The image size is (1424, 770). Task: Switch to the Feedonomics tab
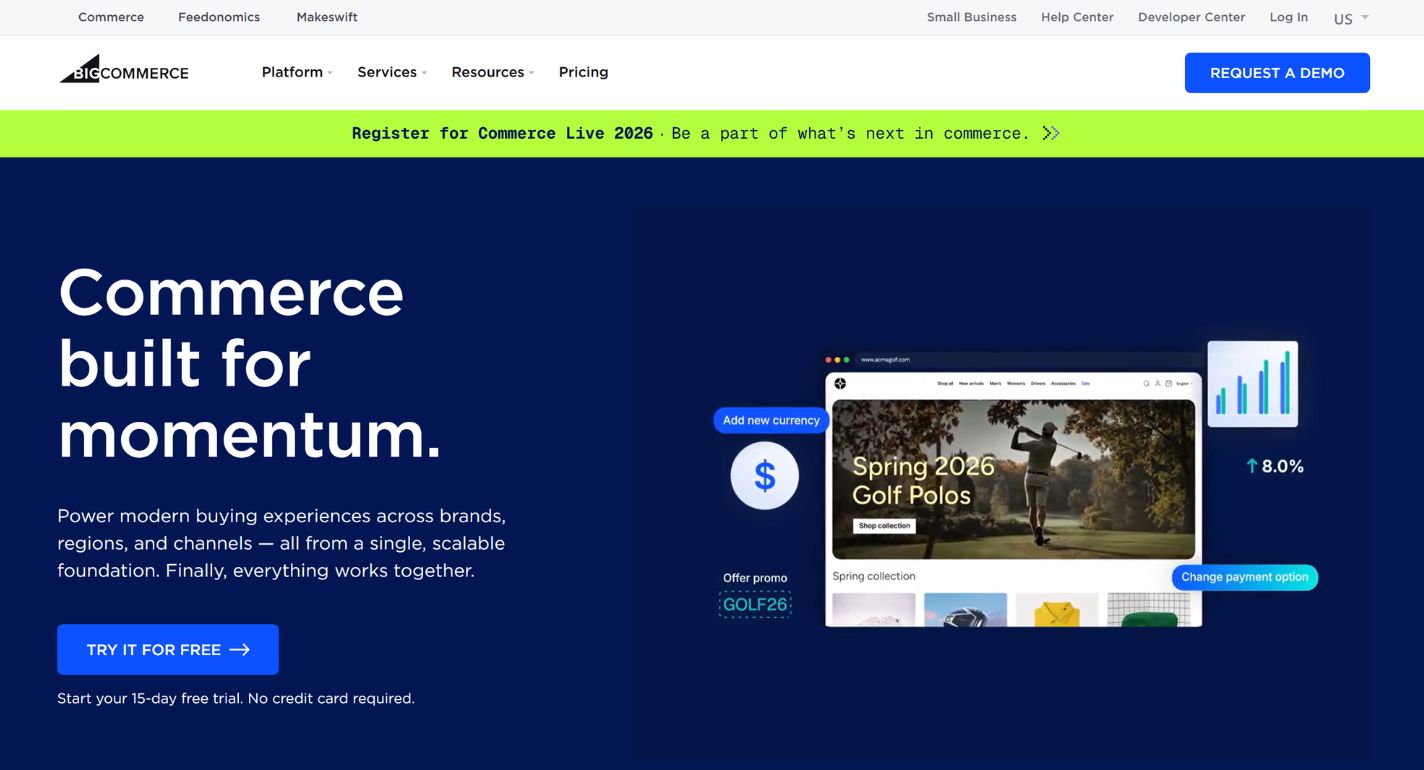(218, 16)
